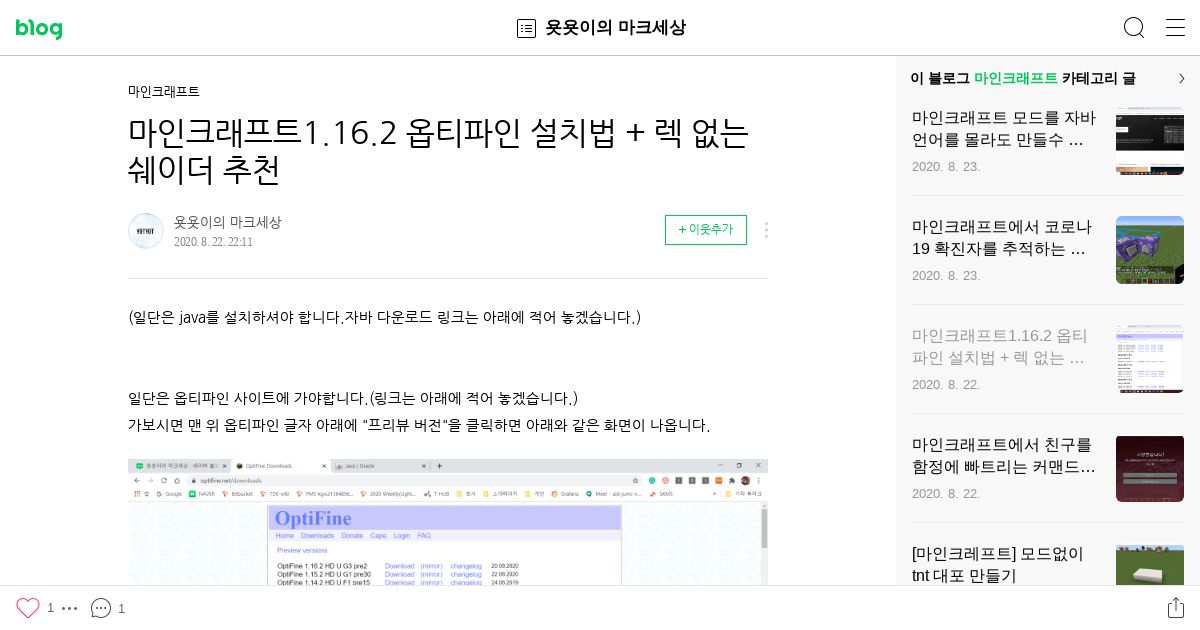The height and width of the screenshot is (630, 1200).
Task: Open the post's three-dot options menu
Action: [766, 230]
